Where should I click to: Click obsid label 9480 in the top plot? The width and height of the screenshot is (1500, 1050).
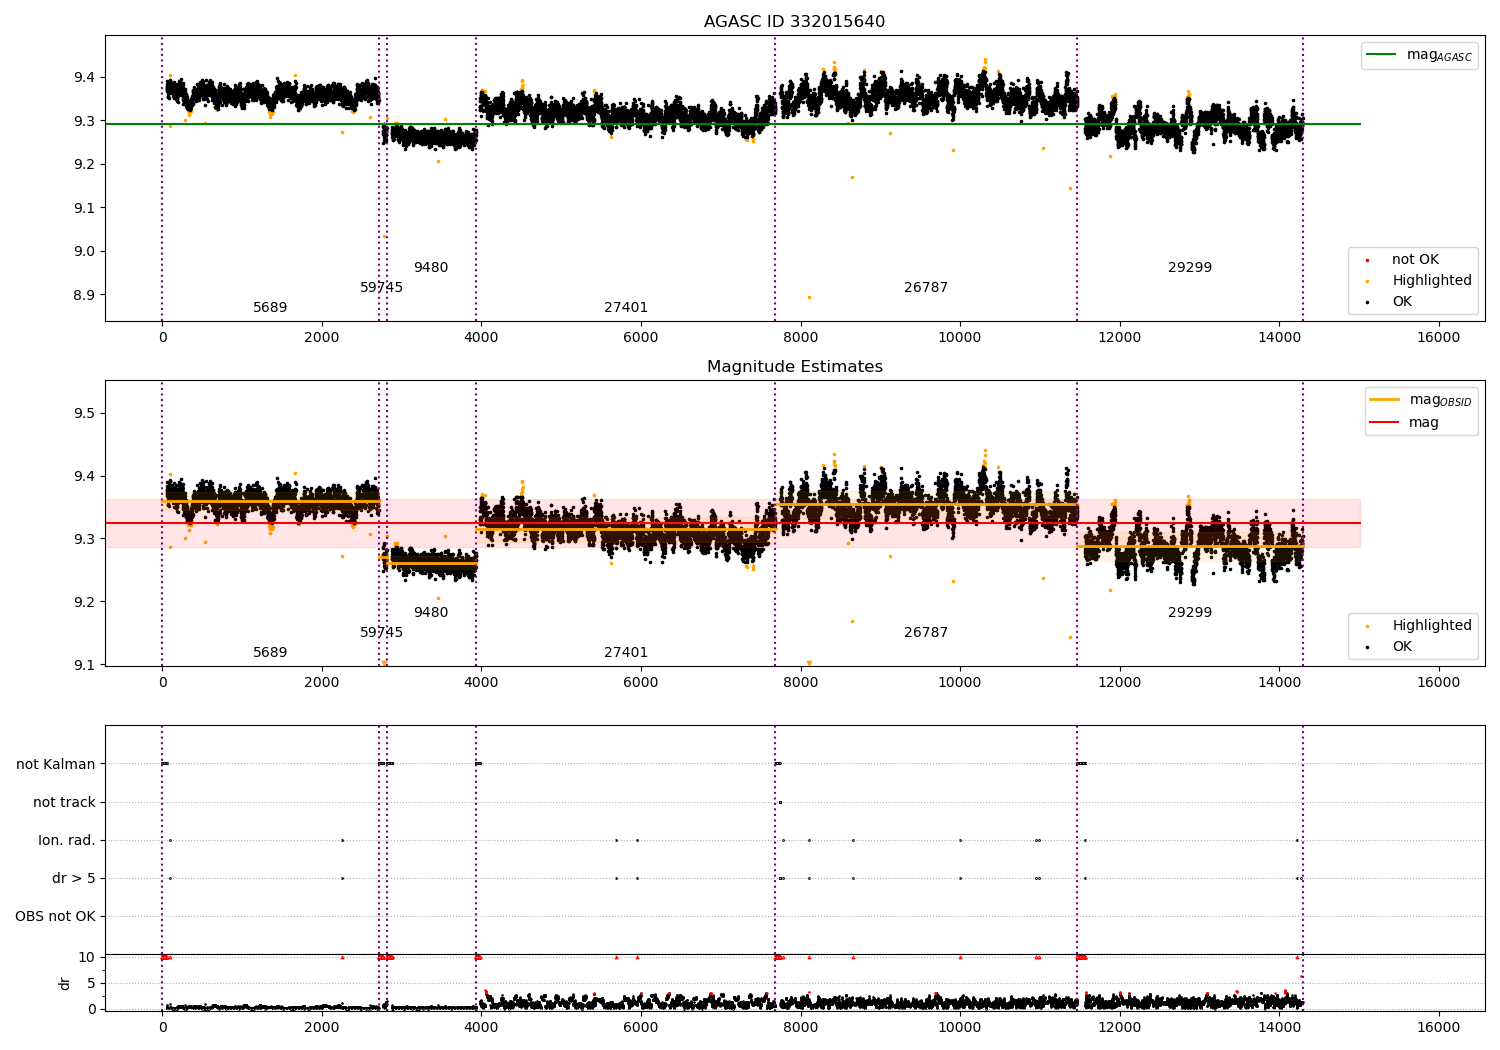coord(431,268)
